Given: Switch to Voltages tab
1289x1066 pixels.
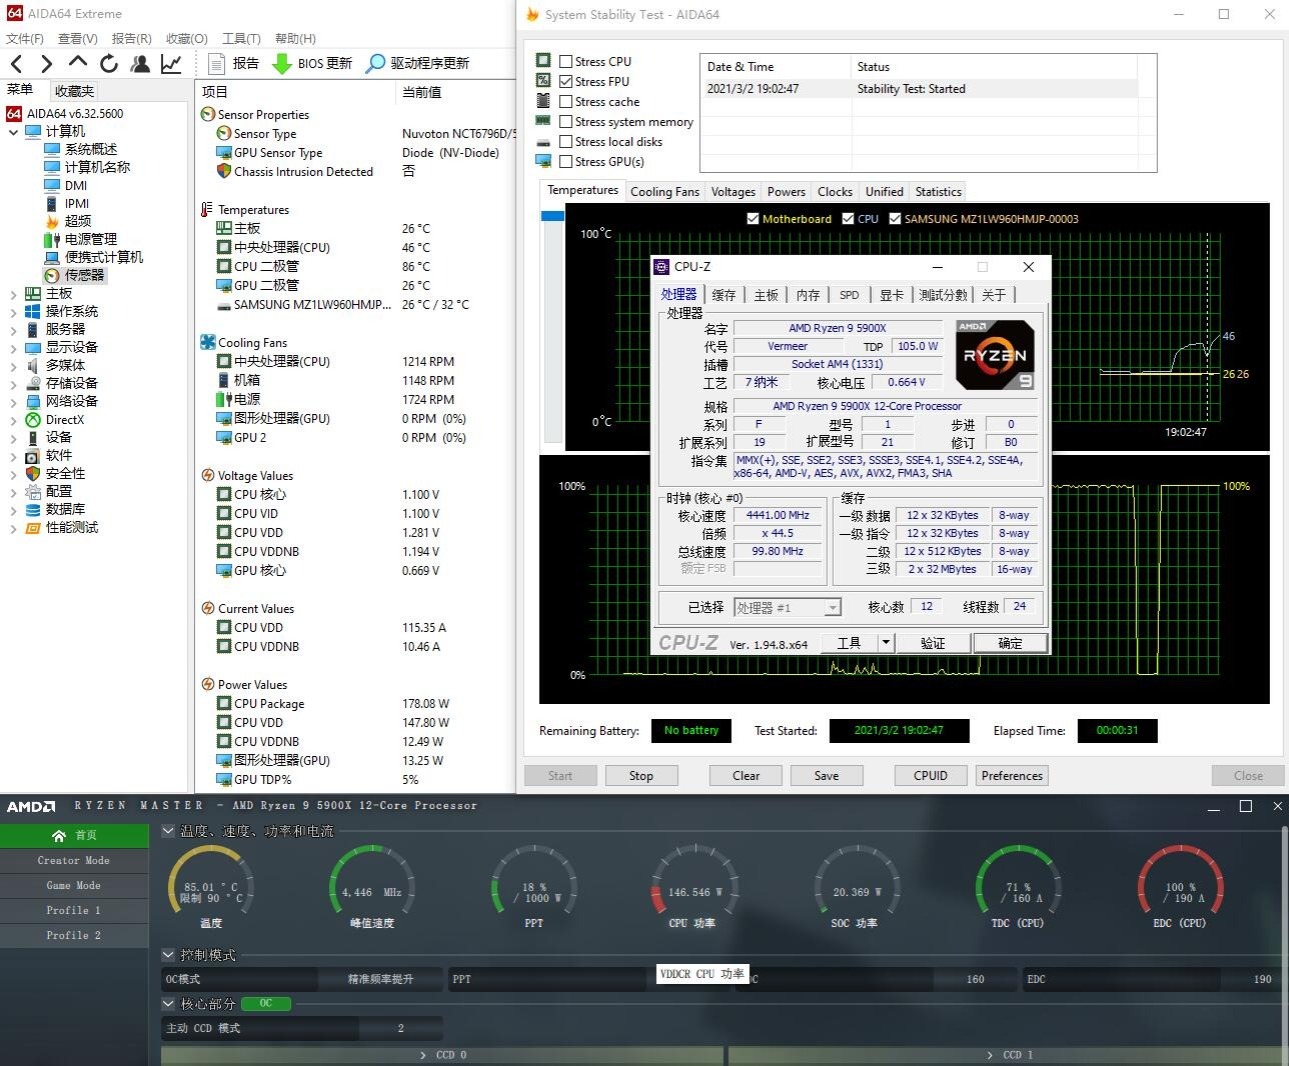Looking at the screenshot, I should (x=733, y=191).
